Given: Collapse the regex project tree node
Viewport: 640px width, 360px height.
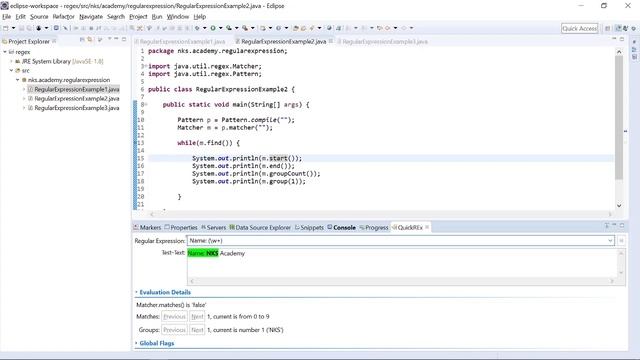Looking at the screenshot, I should (5, 52).
